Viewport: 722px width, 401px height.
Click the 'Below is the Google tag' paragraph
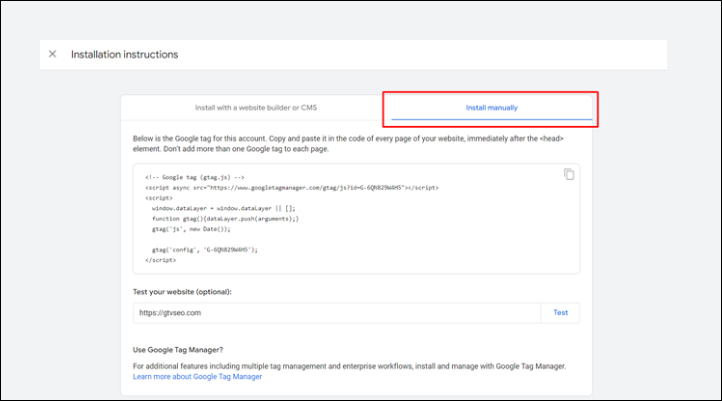point(348,144)
